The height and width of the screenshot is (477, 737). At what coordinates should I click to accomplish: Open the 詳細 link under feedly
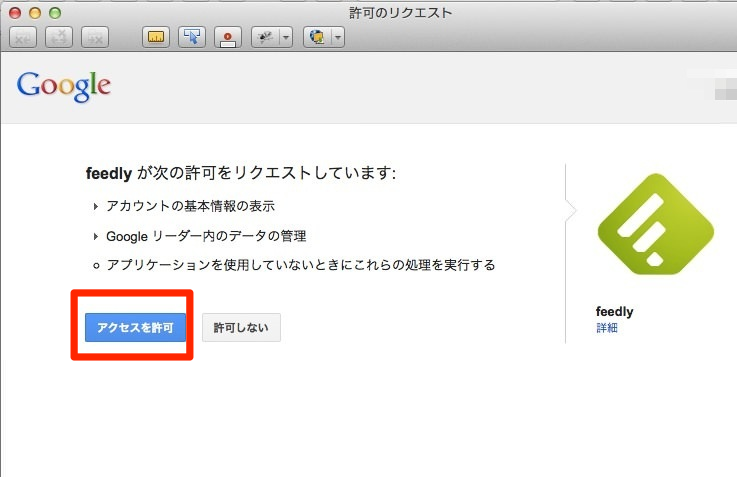[x=607, y=328]
